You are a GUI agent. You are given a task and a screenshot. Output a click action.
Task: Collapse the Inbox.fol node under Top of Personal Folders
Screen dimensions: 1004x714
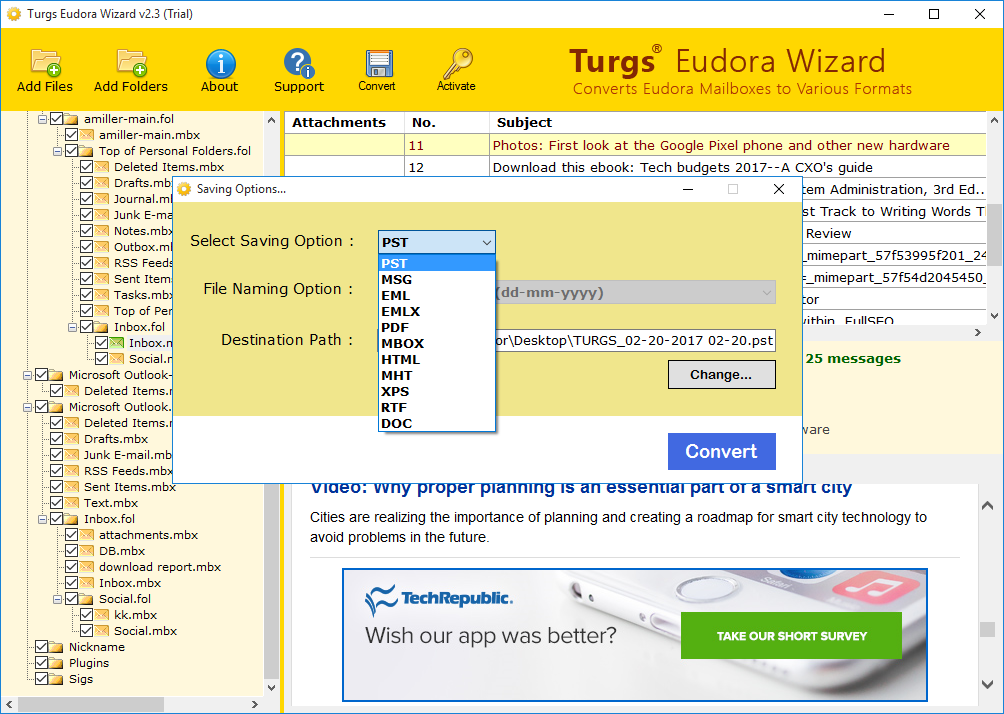pyautogui.click(x=73, y=327)
